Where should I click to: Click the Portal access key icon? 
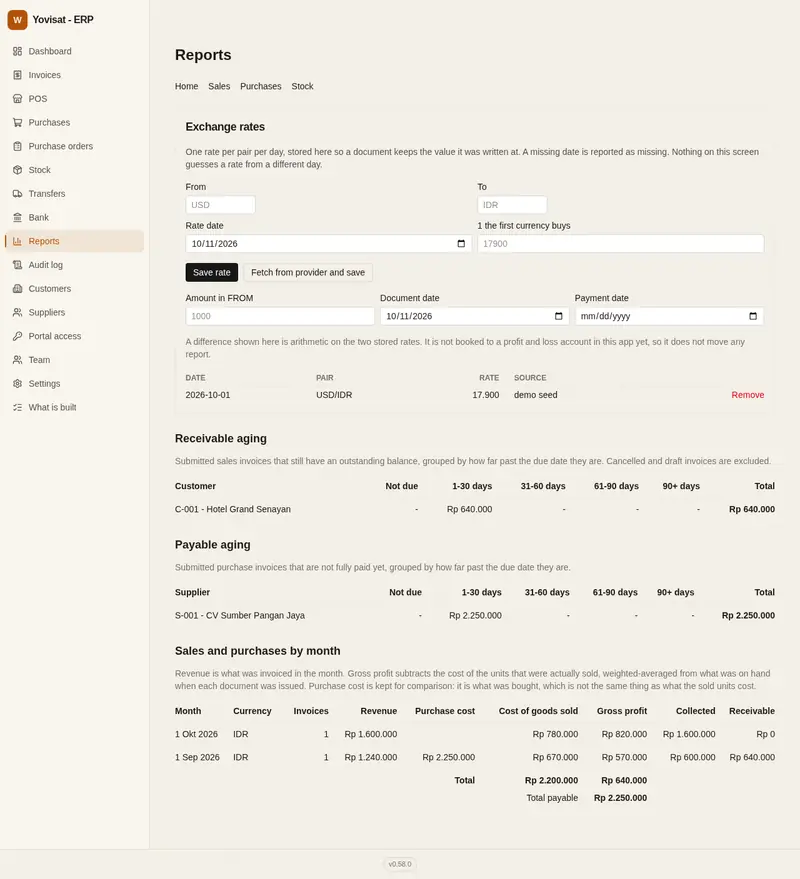pos(17,336)
